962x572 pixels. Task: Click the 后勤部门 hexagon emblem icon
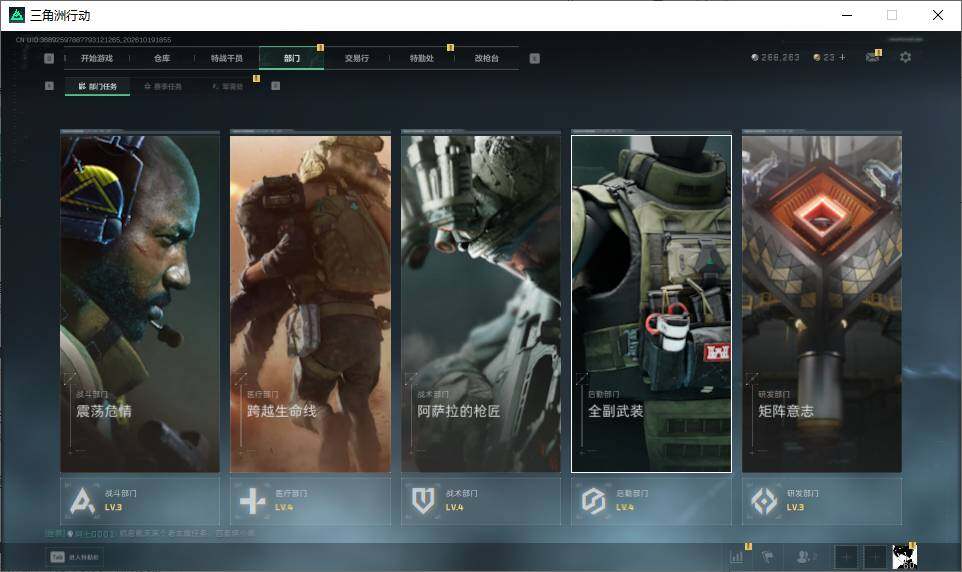click(x=593, y=501)
